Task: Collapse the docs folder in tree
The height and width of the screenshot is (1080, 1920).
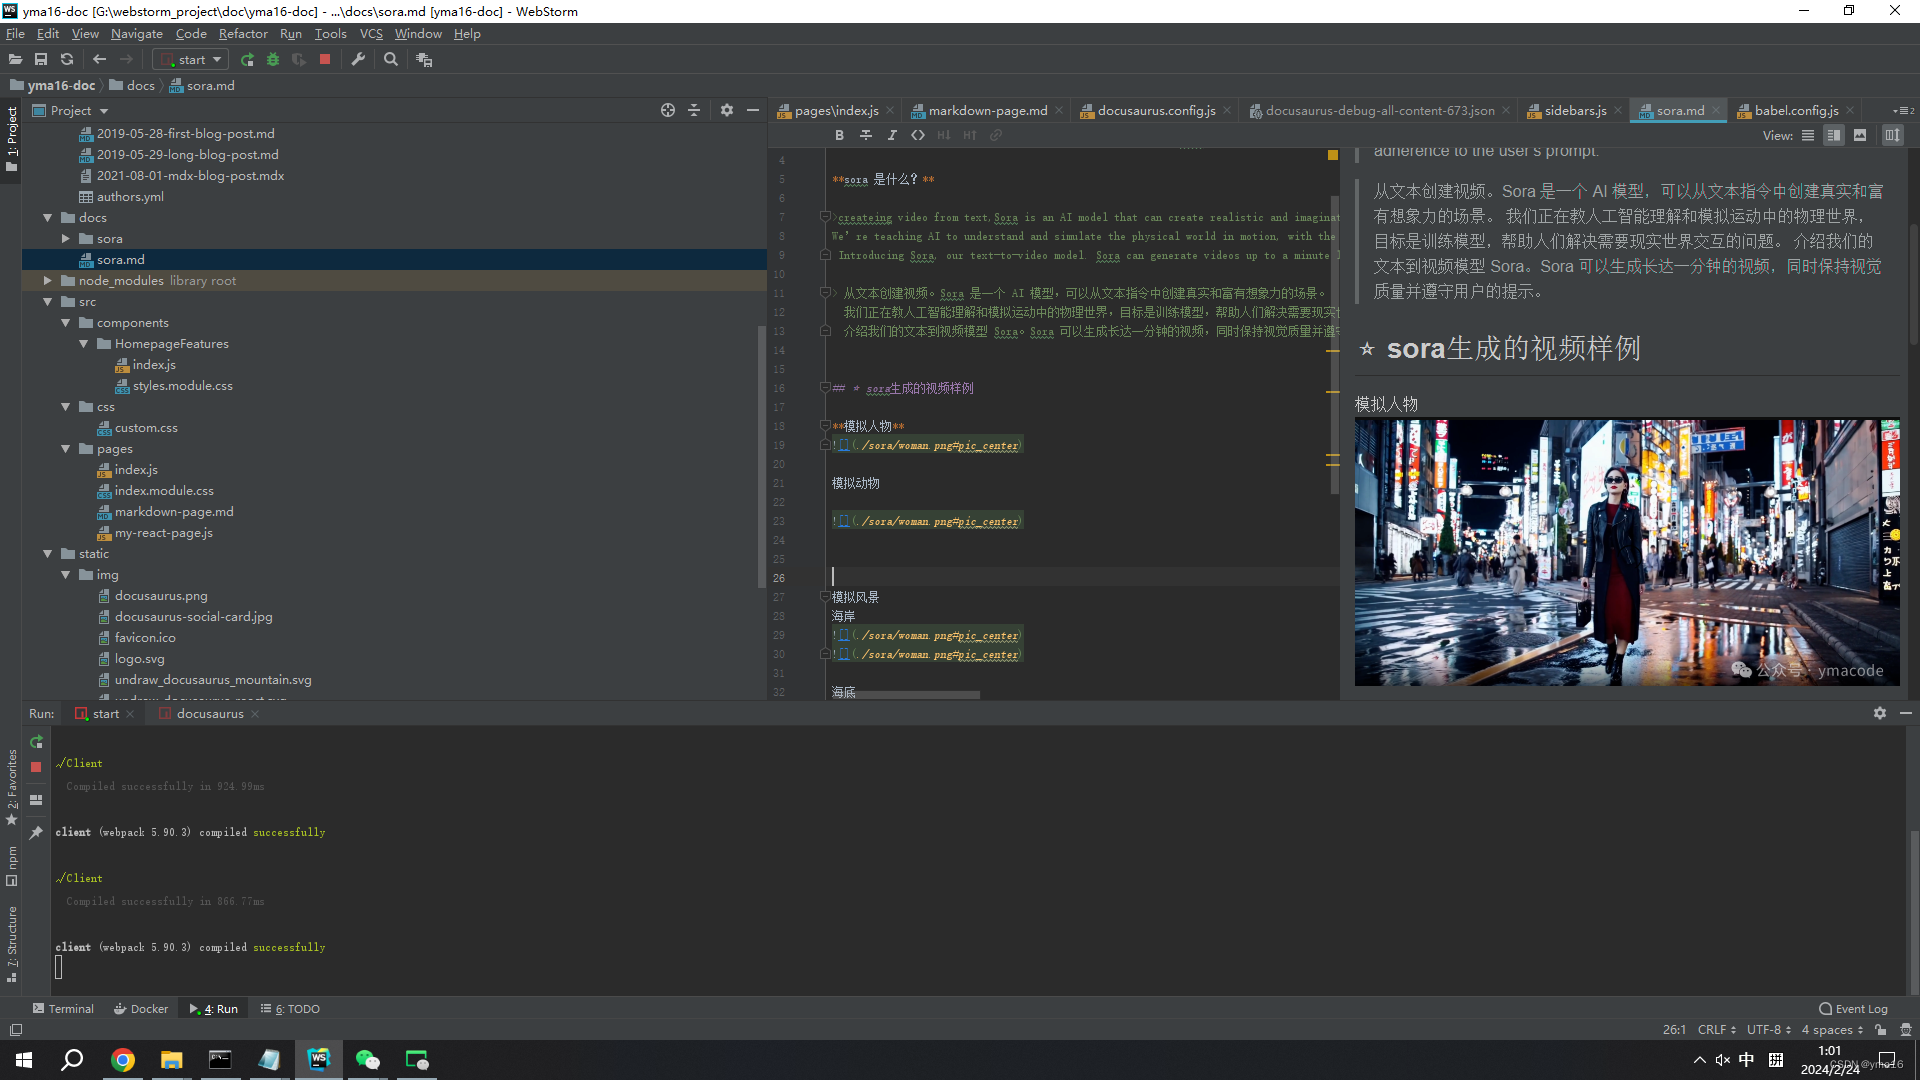Action: (x=47, y=218)
